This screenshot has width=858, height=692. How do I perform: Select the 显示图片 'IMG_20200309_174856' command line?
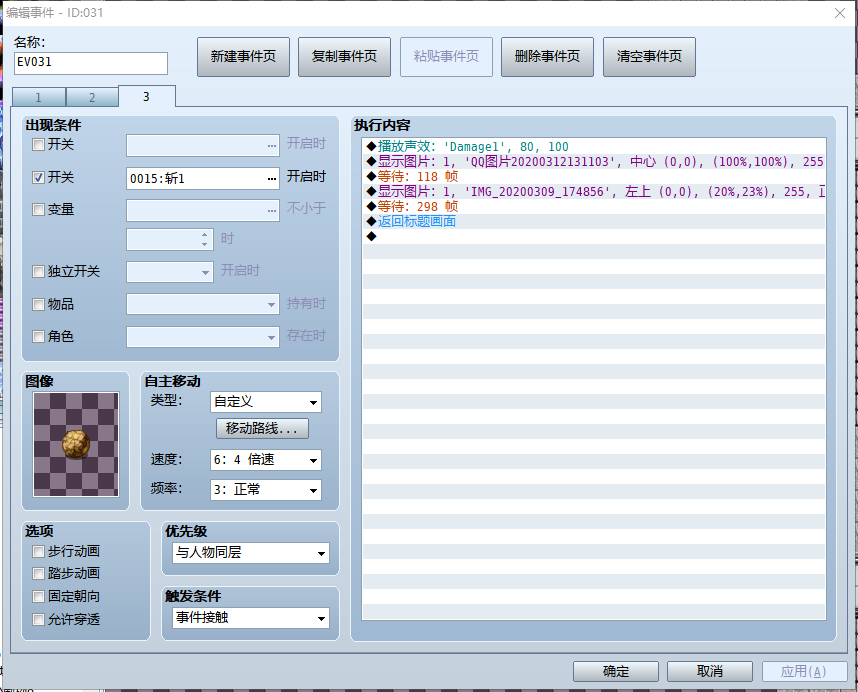click(x=594, y=191)
